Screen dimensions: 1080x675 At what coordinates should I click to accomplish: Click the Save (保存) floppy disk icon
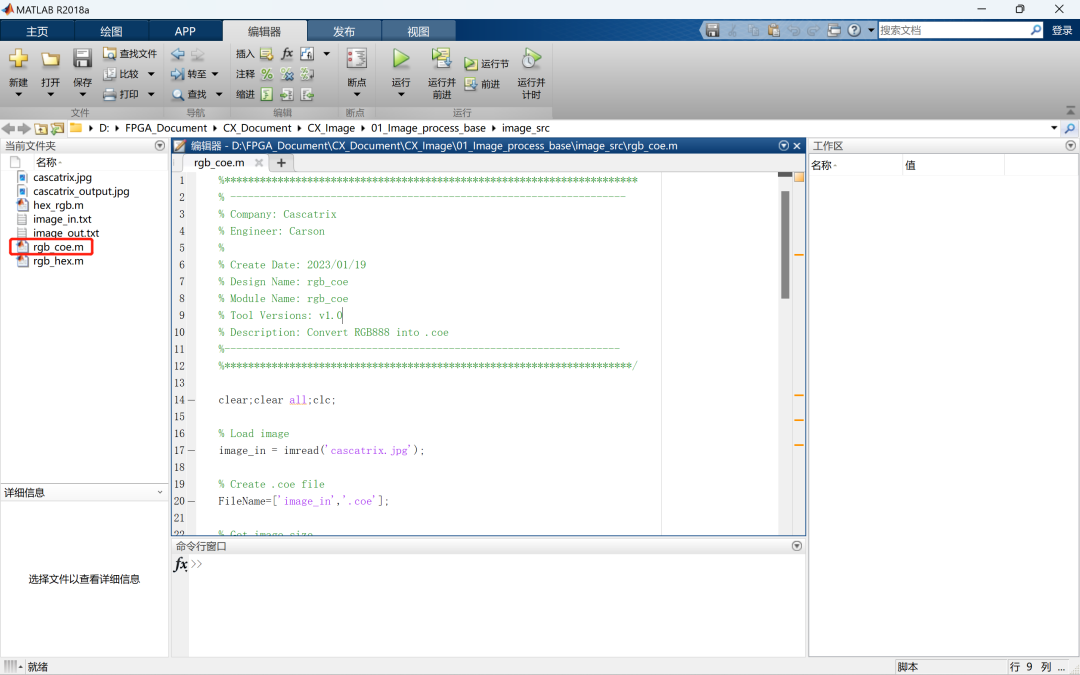click(x=82, y=59)
